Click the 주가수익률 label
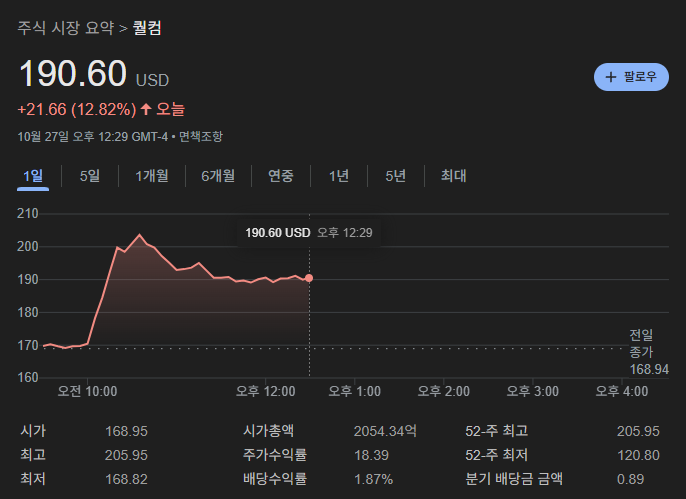Screen dimensions: 686x499 click(275, 455)
